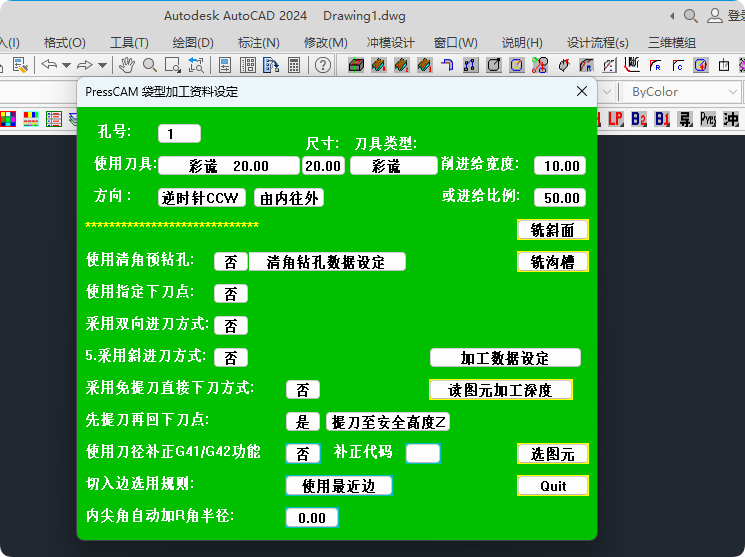Click the red and green circles path icon

point(540,65)
